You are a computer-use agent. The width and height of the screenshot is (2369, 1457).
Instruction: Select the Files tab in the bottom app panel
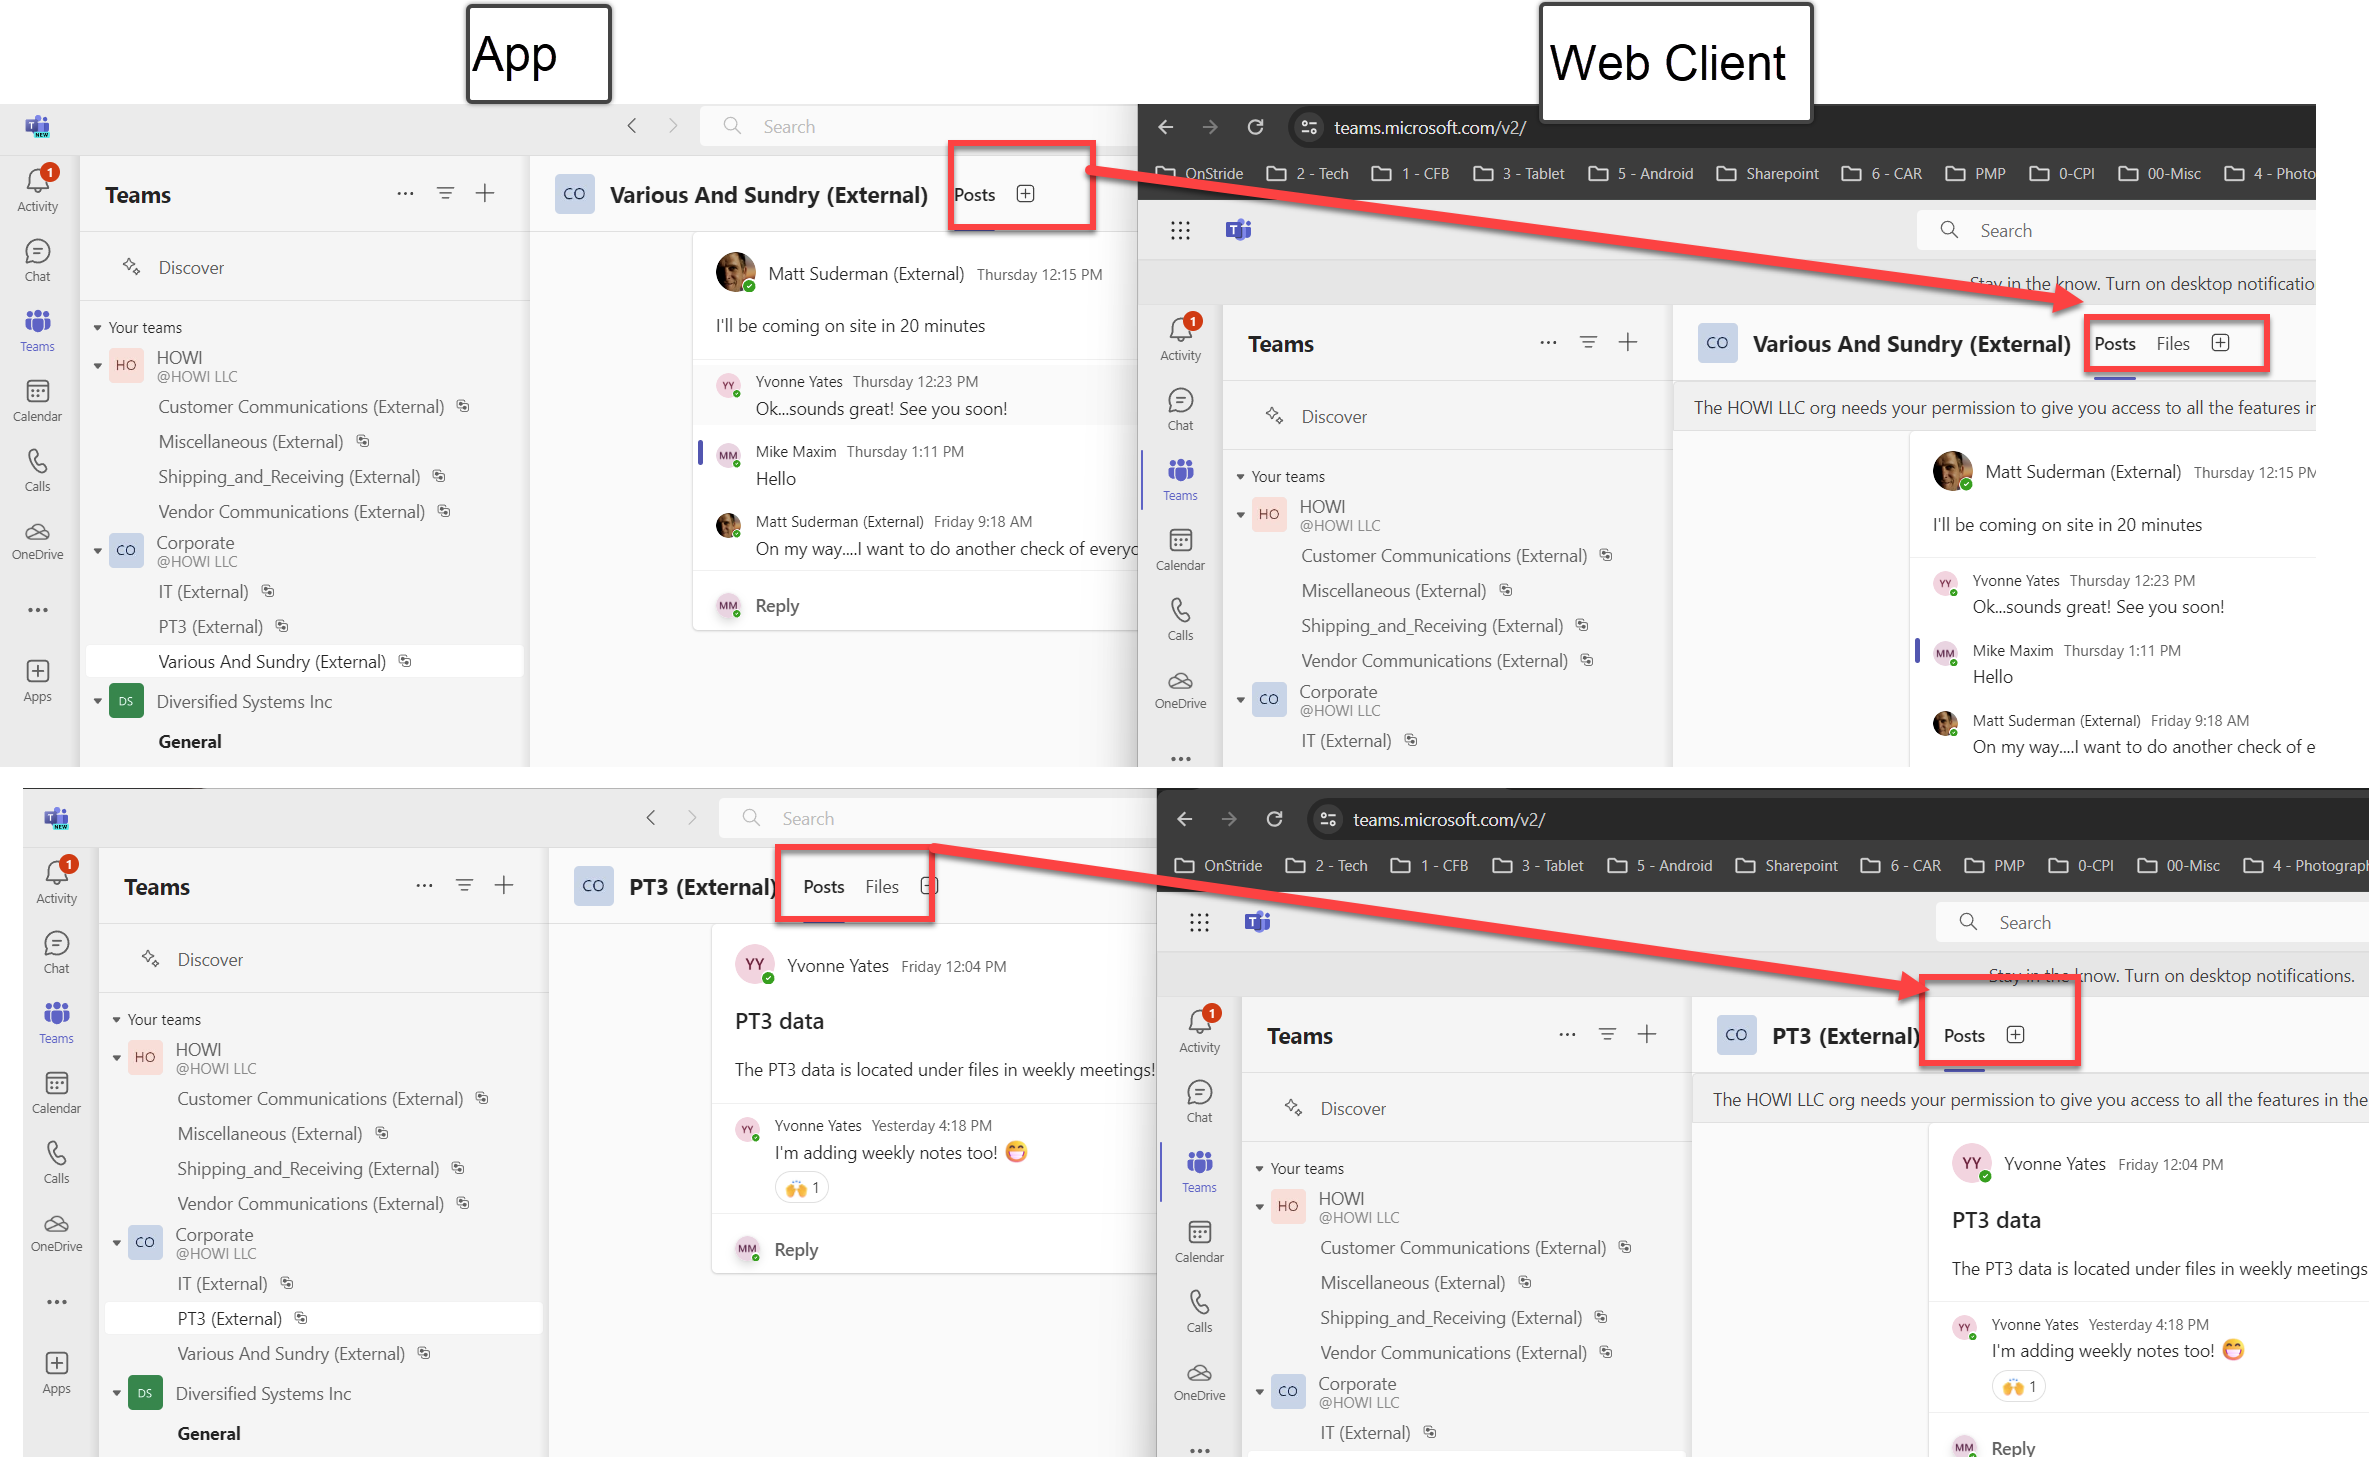(x=882, y=887)
